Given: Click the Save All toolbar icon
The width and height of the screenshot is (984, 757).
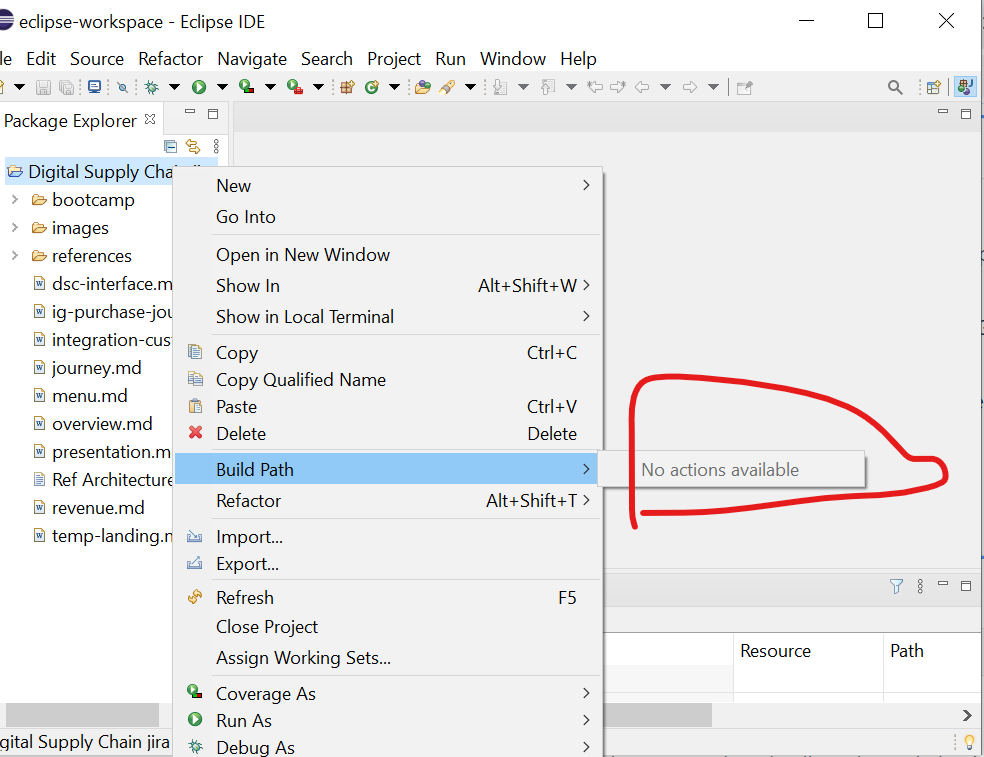Looking at the screenshot, I should click(x=66, y=87).
